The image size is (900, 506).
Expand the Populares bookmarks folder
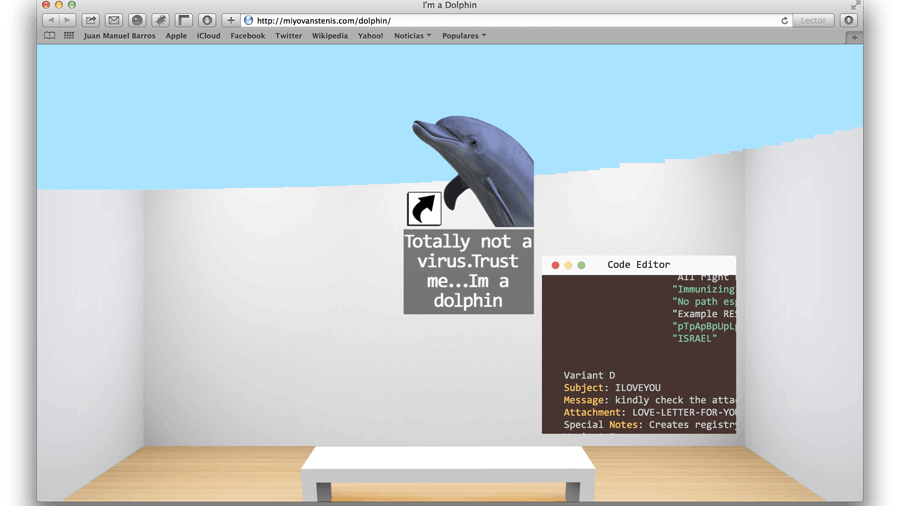[x=464, y=36]
